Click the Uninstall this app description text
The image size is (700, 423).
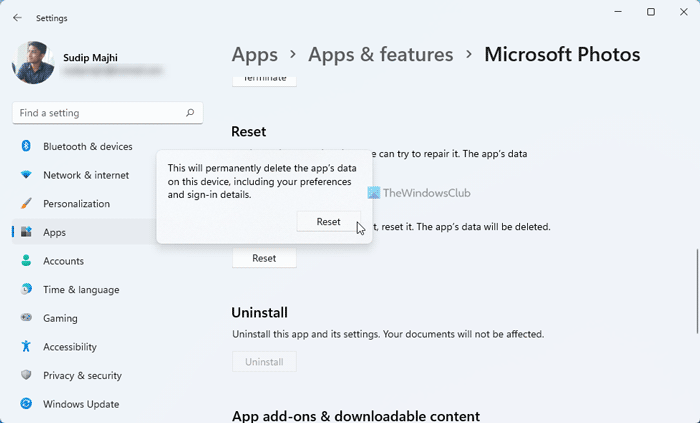pyautogui.click(x=388, y=334)
